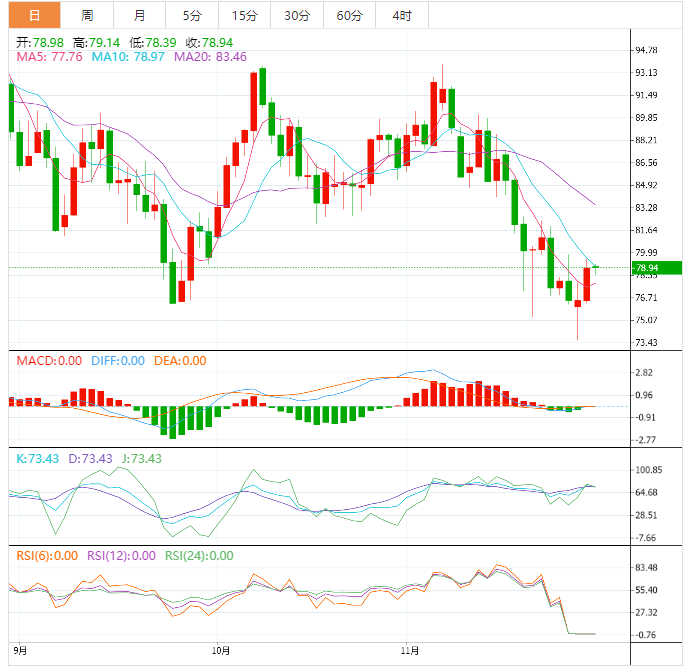The width and height of the screenshot is (691, 672).
Task: Switch to the 4时 timeframe tab
Action: click(403, 15)
